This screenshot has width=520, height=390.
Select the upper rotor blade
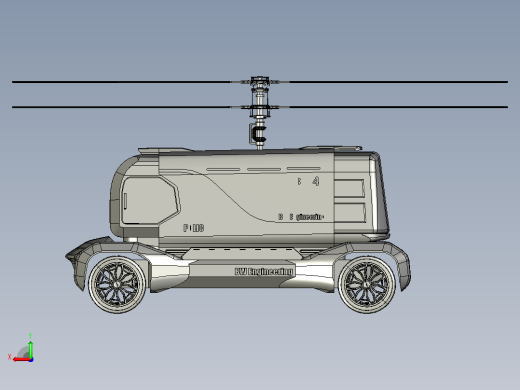pos(260,82)
